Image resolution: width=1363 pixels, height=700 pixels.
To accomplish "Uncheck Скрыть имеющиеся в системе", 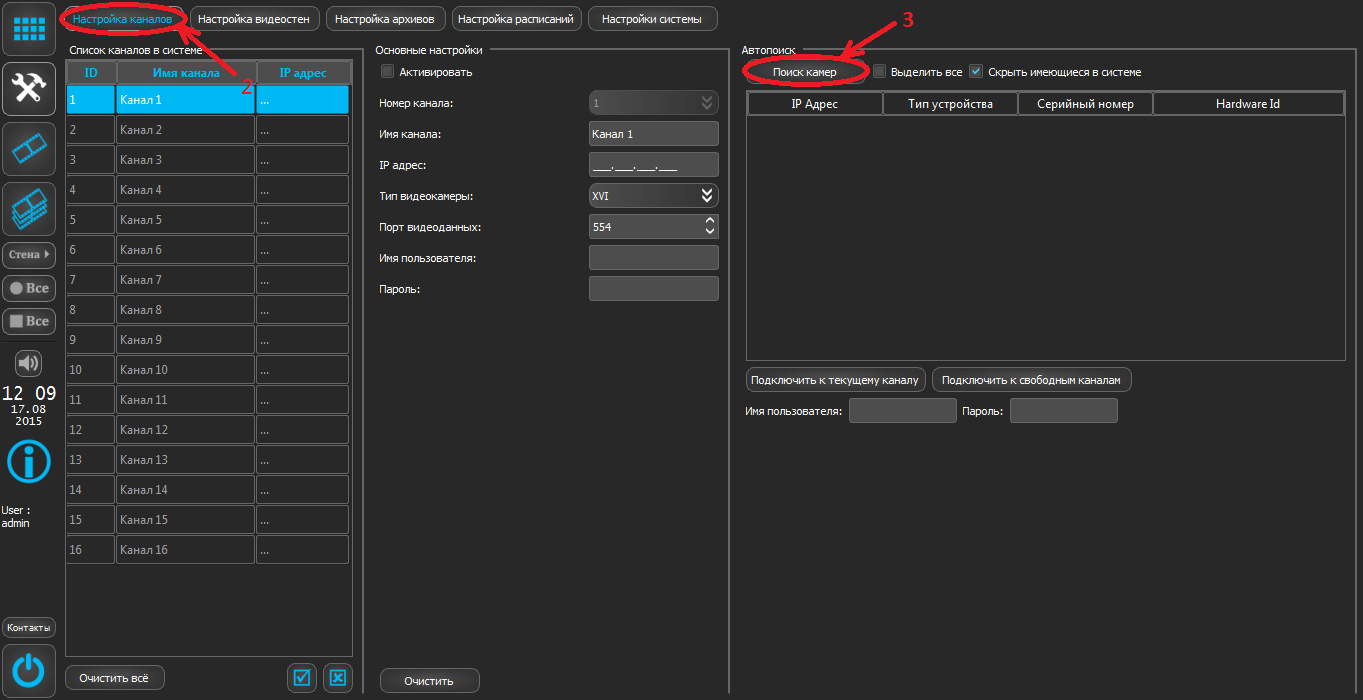I will [976, 72].
